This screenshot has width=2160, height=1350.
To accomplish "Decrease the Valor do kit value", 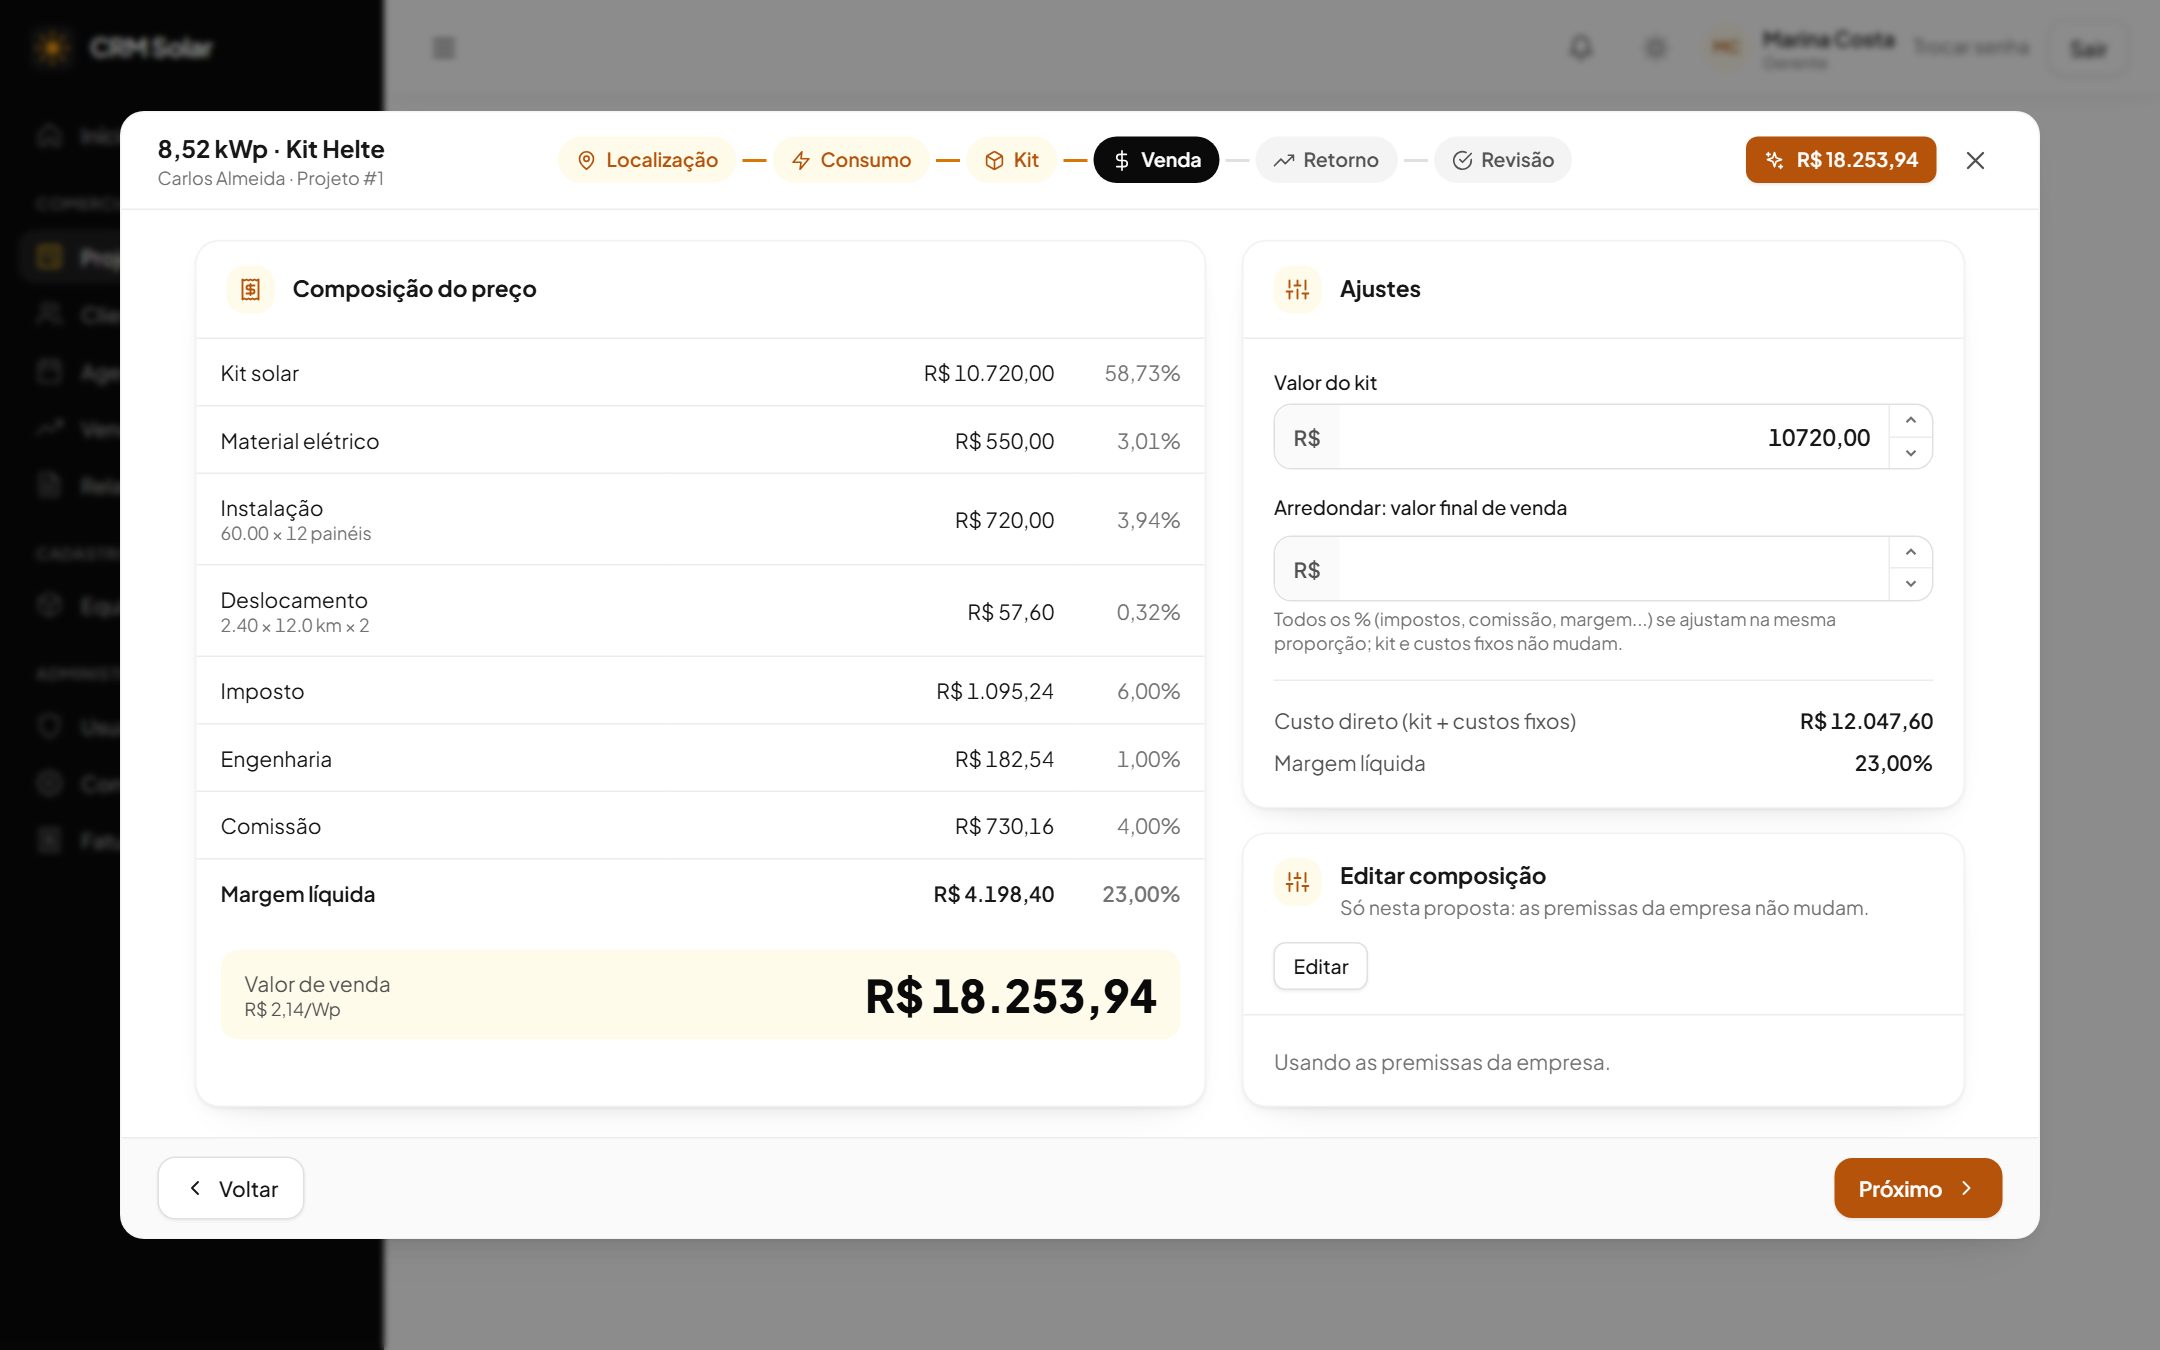I will [x=1910, y=453].
